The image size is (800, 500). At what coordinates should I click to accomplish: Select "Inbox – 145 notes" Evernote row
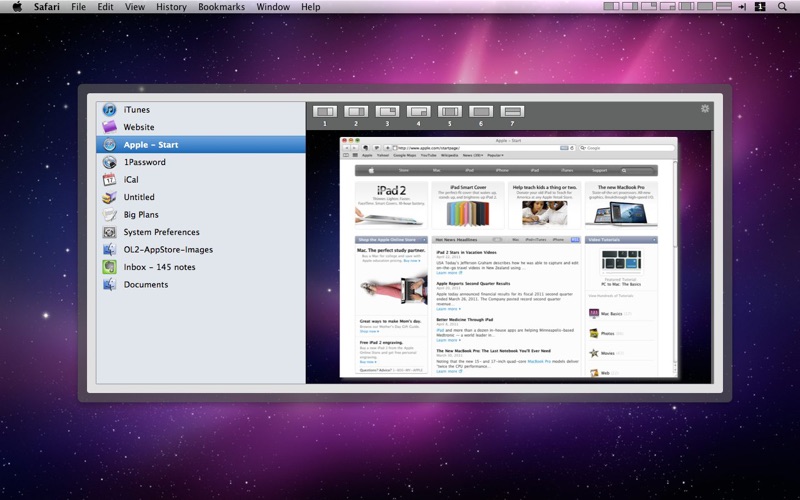pos(201,267)
